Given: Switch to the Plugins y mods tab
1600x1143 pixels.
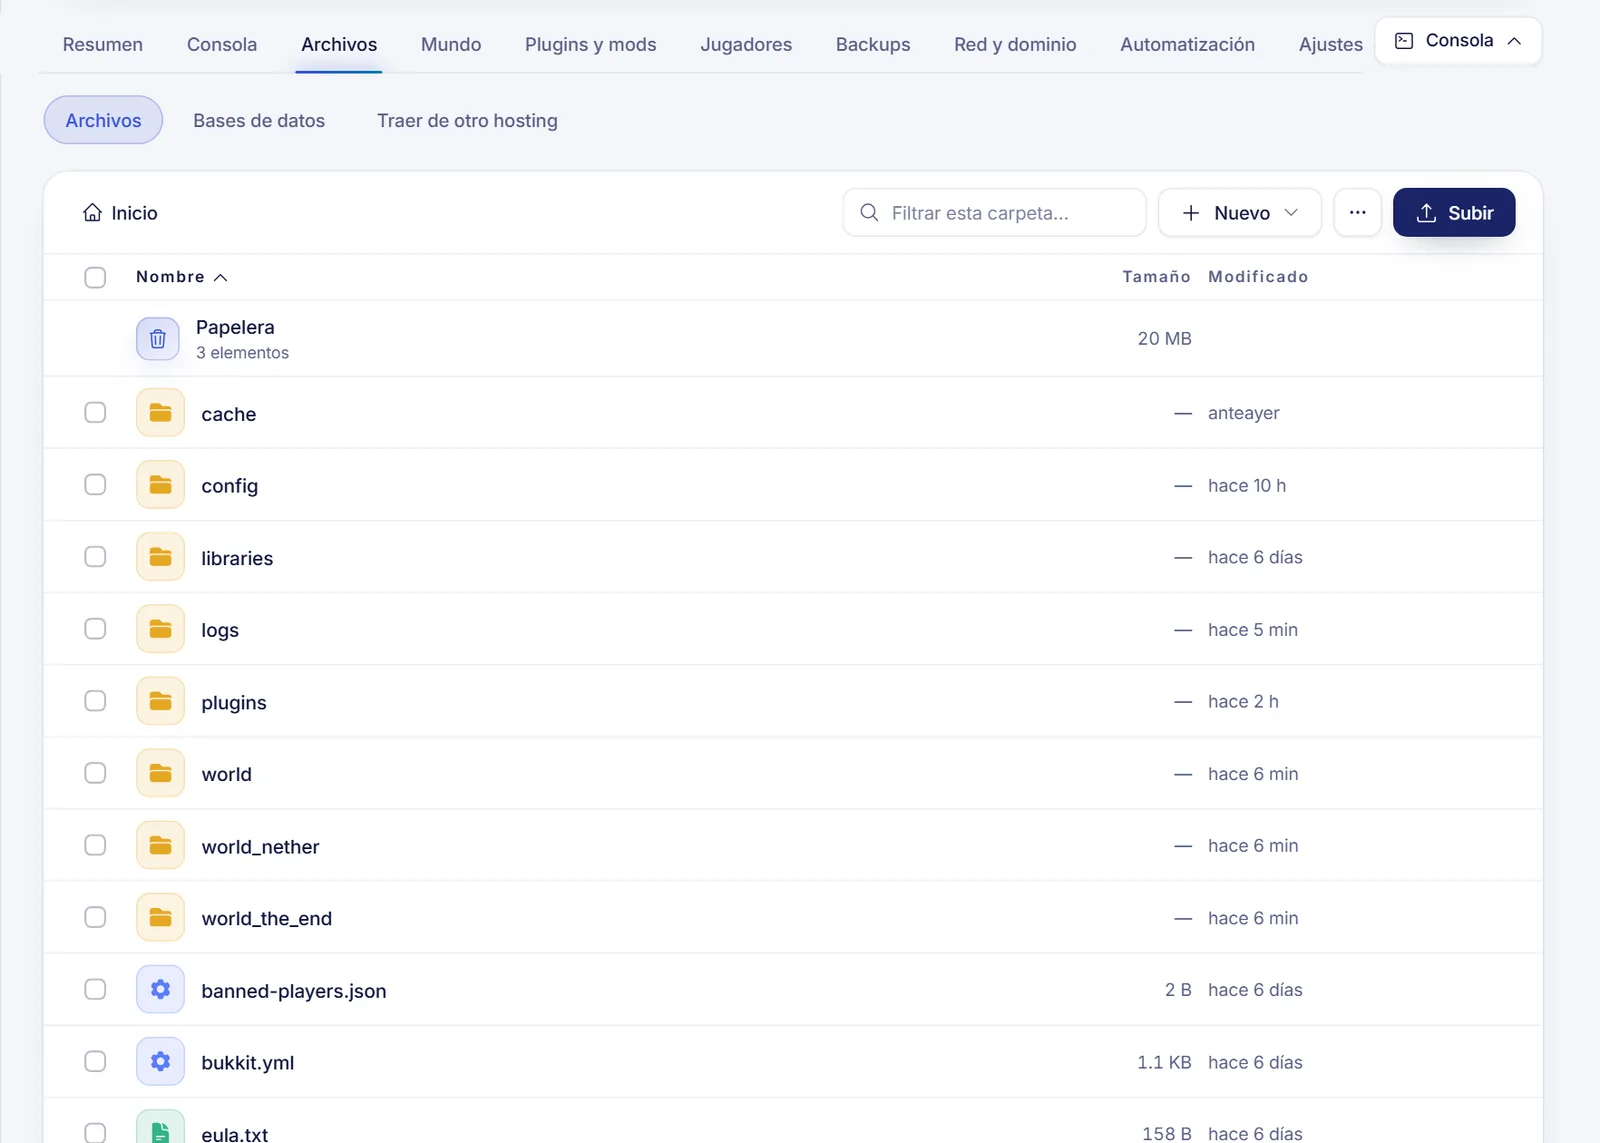Looking at the screenshot, I should [591, 44].
